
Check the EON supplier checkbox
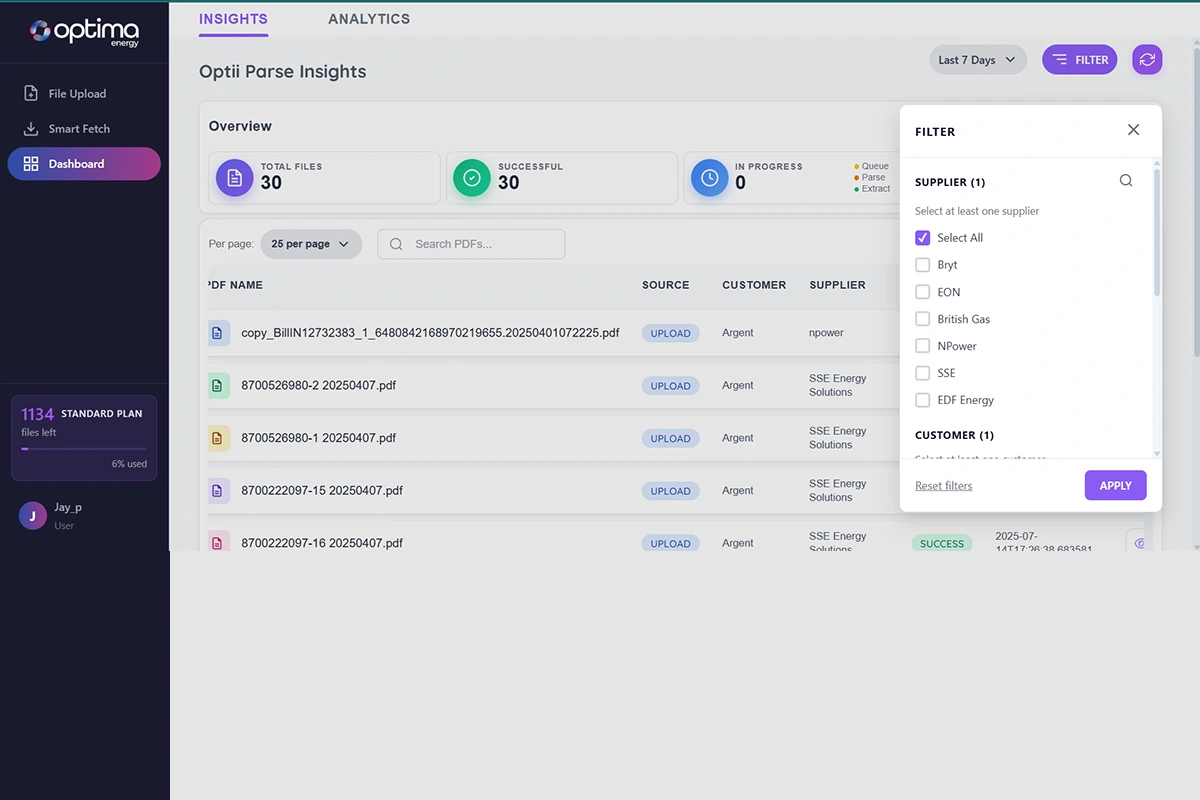(x=923, y=292)
